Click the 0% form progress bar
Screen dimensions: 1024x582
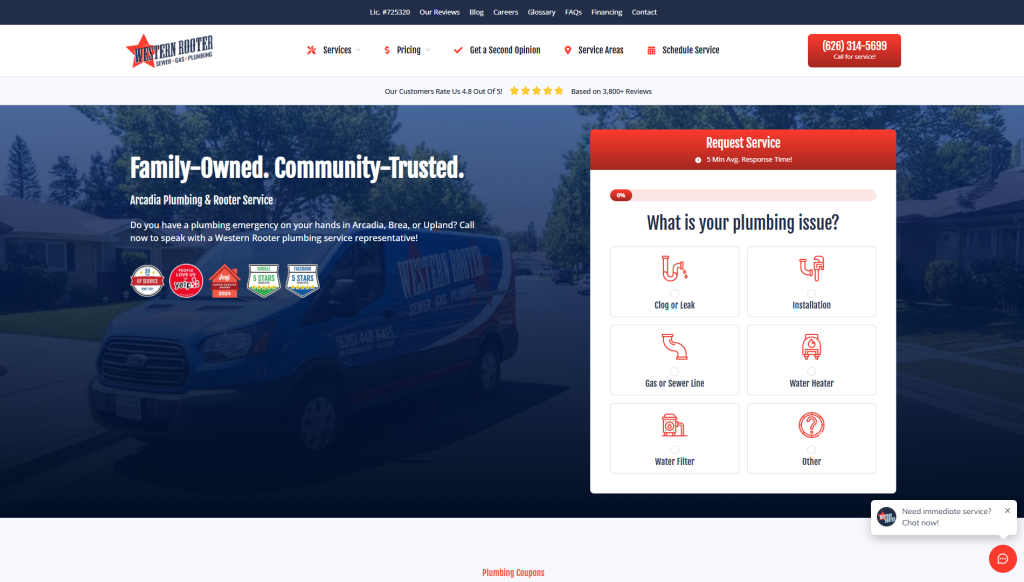click(742, 195)
